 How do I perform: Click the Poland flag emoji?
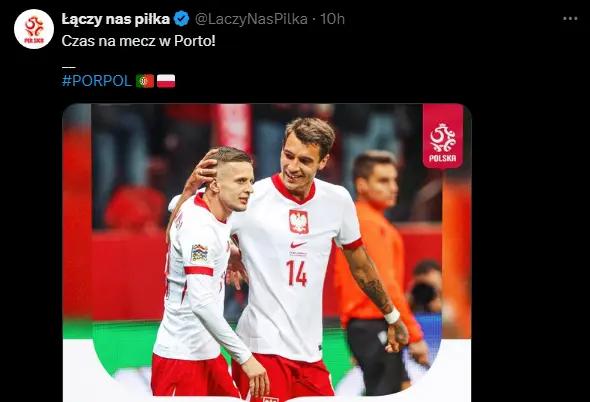166,81
